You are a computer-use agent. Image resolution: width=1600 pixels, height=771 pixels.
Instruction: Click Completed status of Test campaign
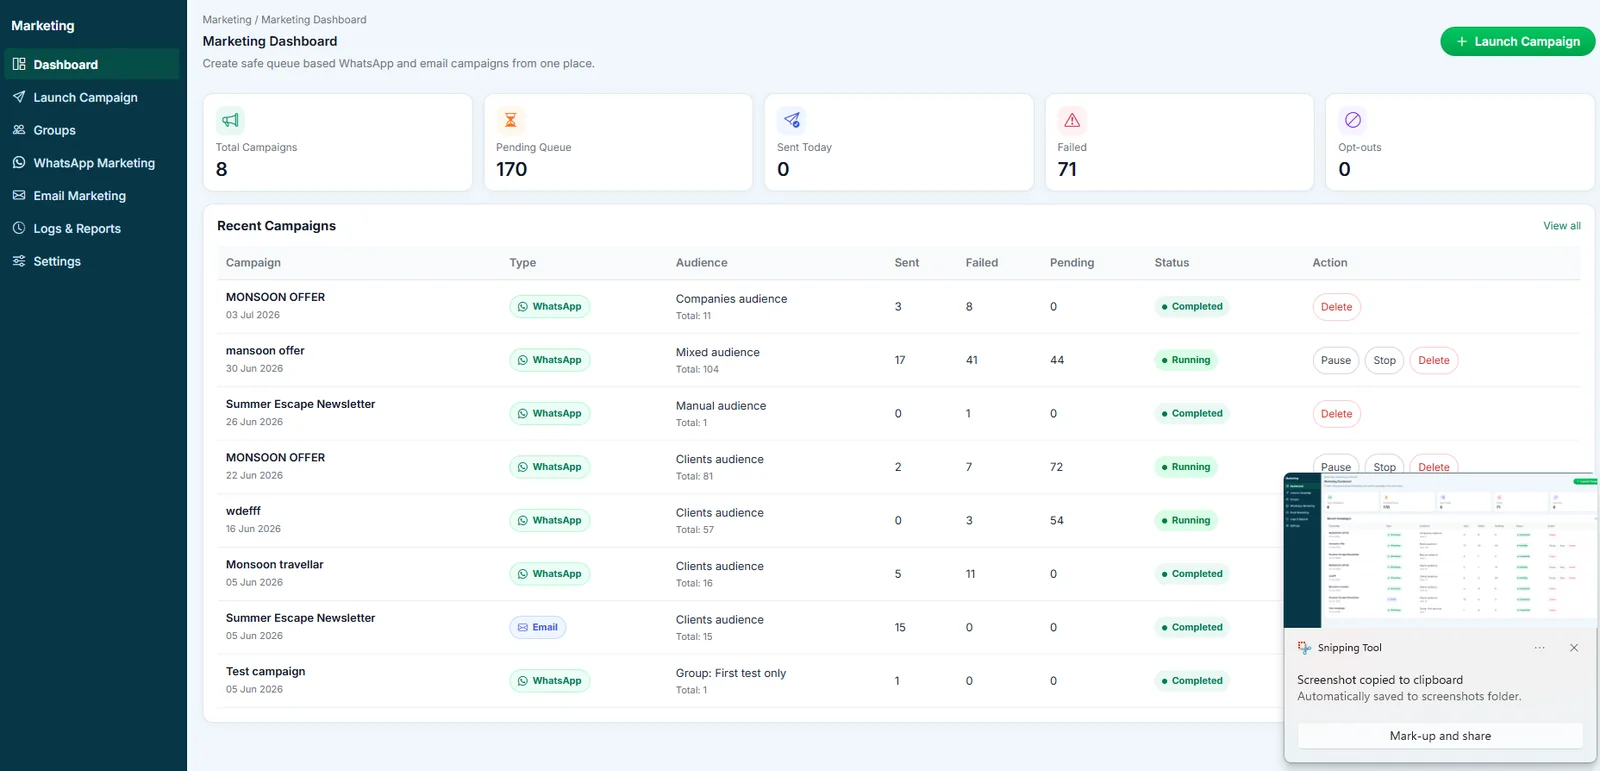(1192, 681)
